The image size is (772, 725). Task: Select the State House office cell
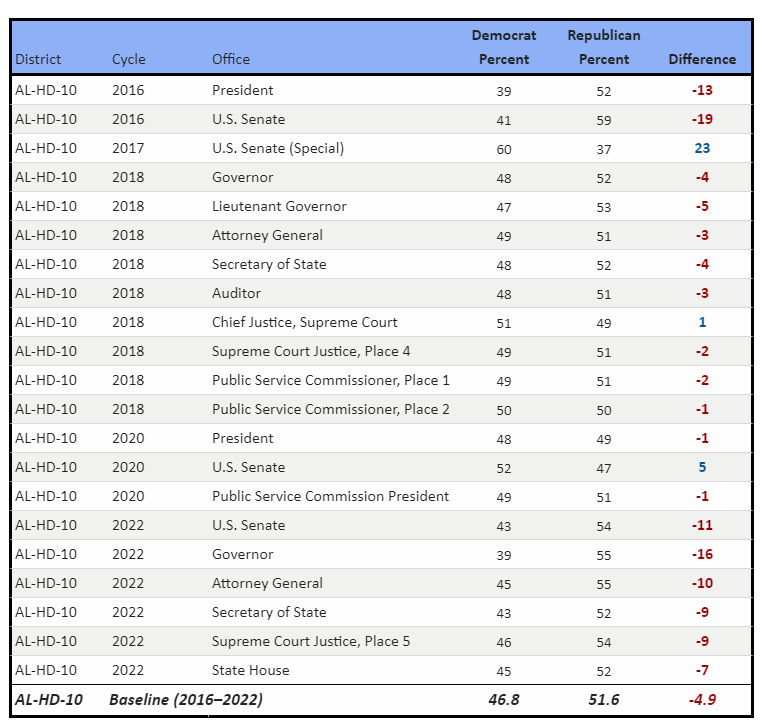click(251, 670)
